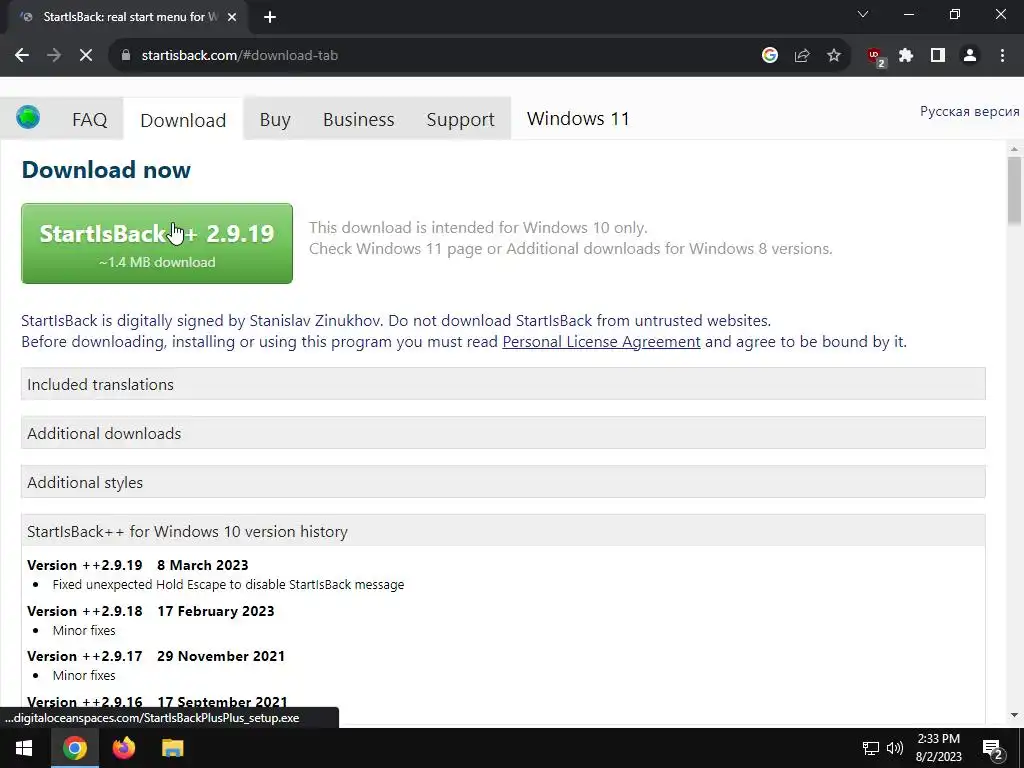Open the Windows Start button
Image resolution: width=1024 pixels, height=768 pixels.
24,748
